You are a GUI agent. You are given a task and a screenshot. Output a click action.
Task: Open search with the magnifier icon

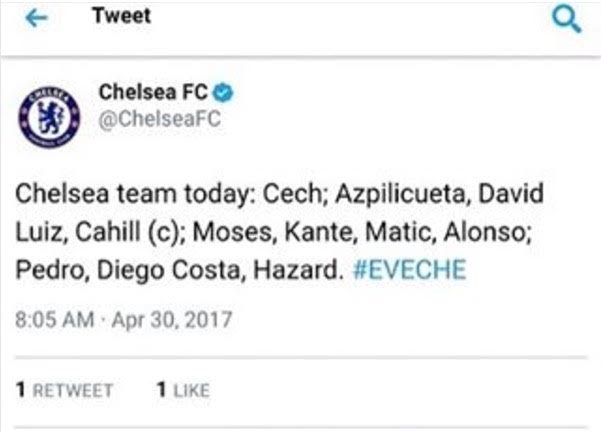pyautogui.click(x=565, y=20)
